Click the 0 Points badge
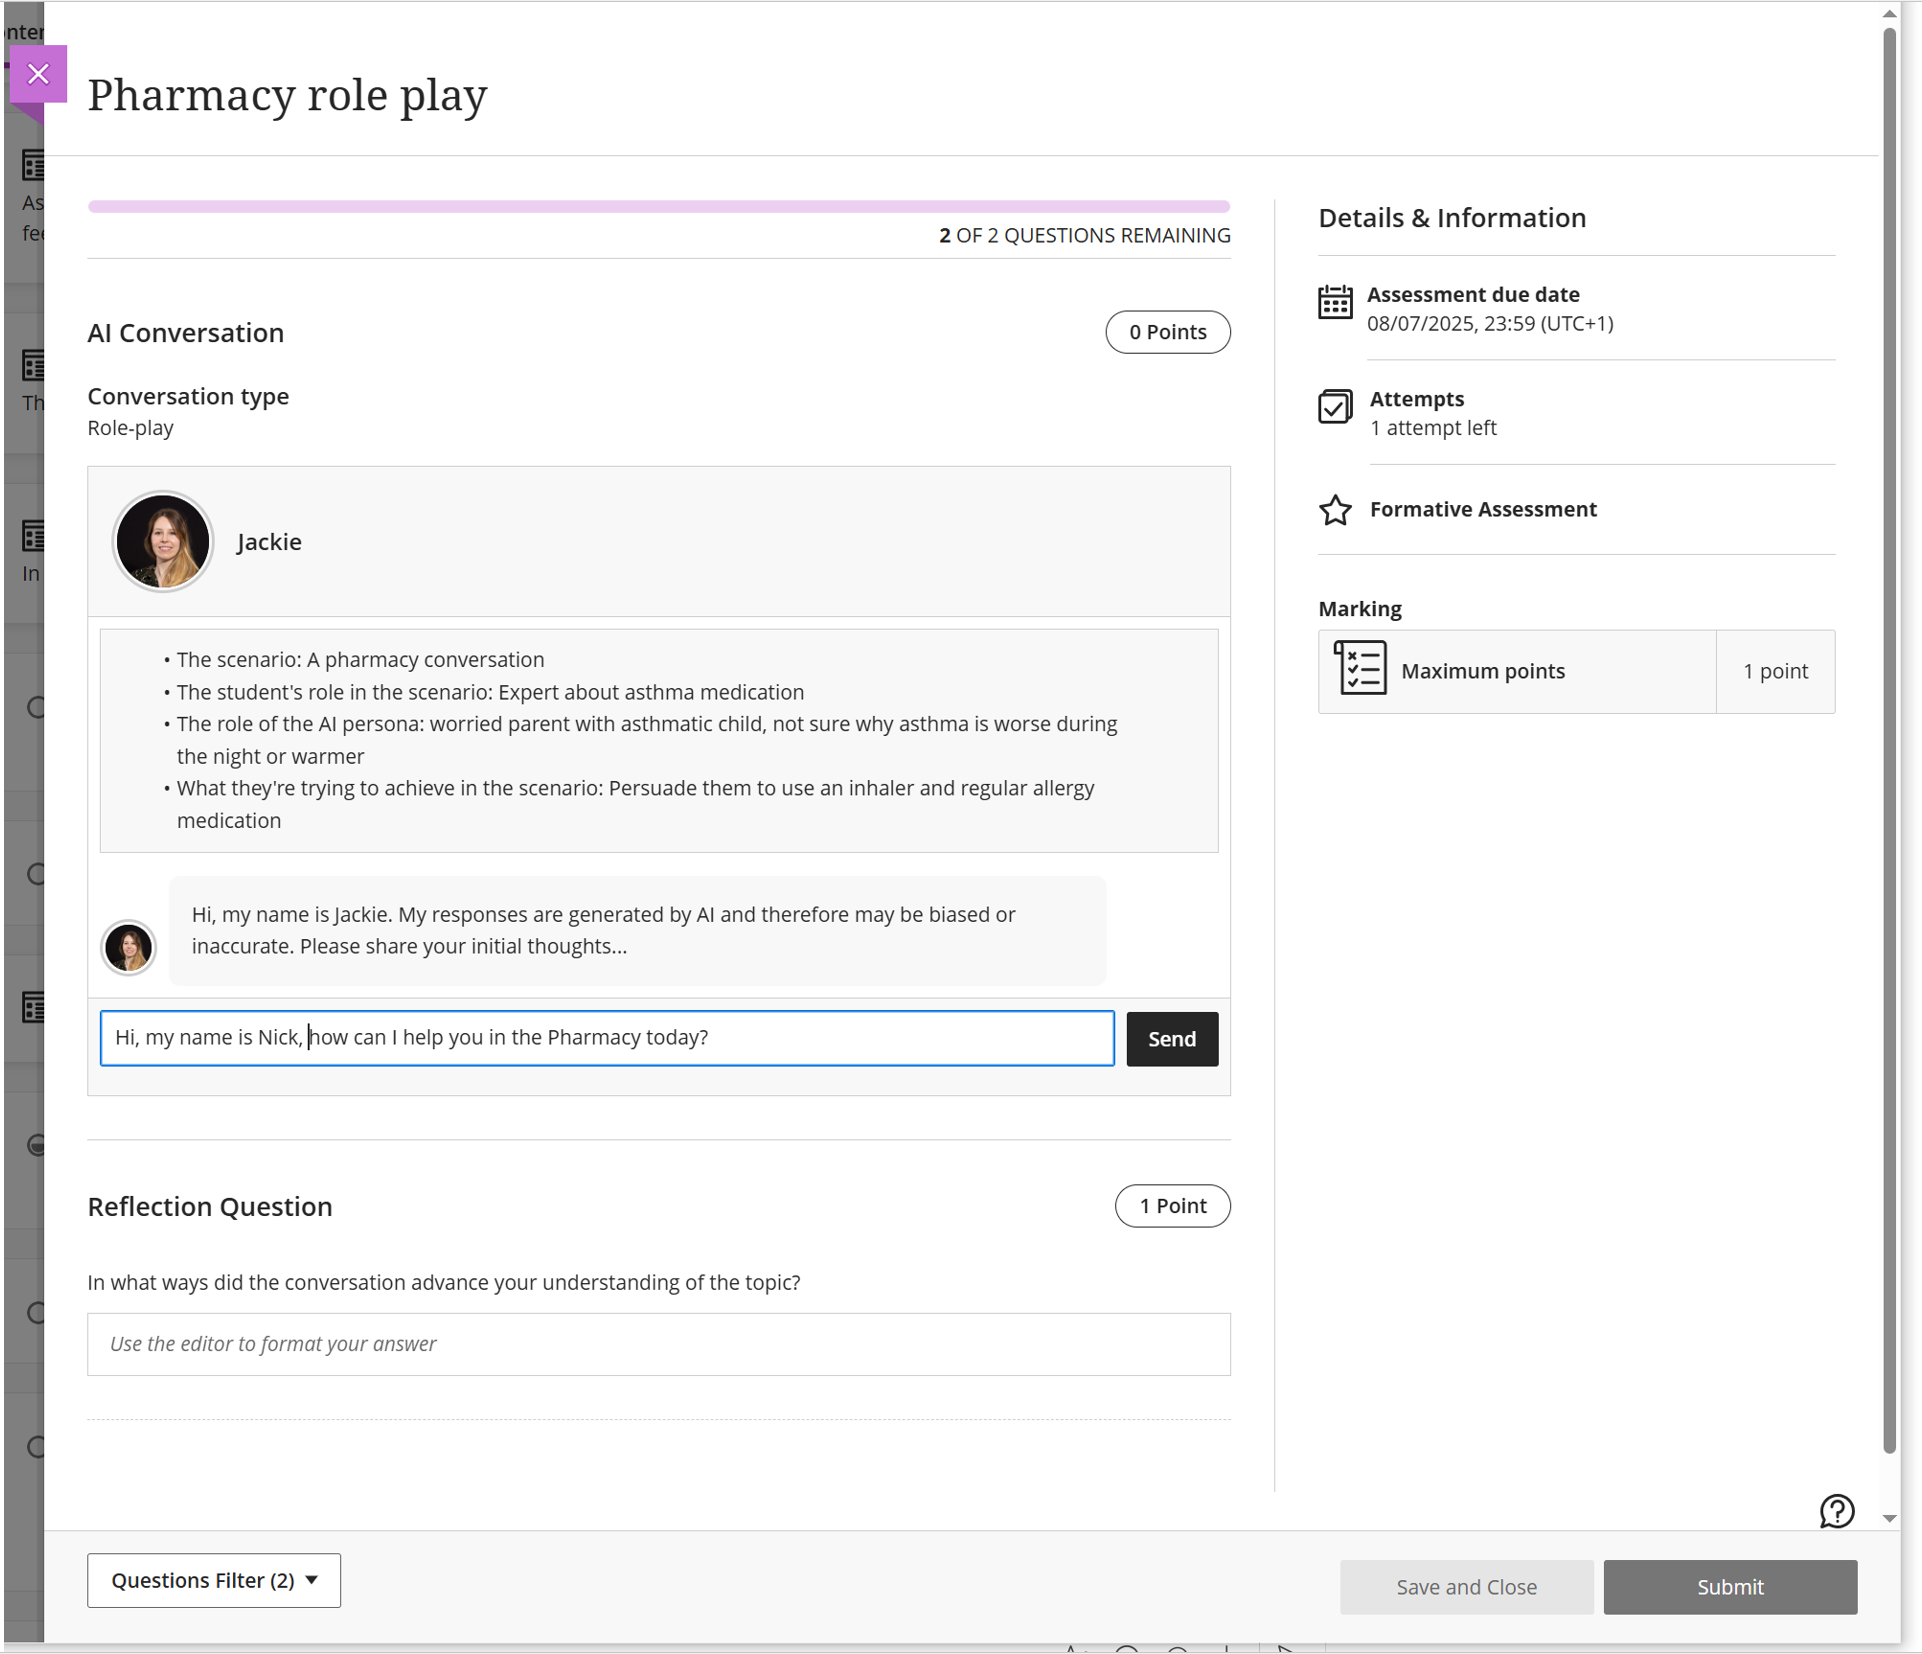The image size is (1922, 1654). coord(1167,332)
